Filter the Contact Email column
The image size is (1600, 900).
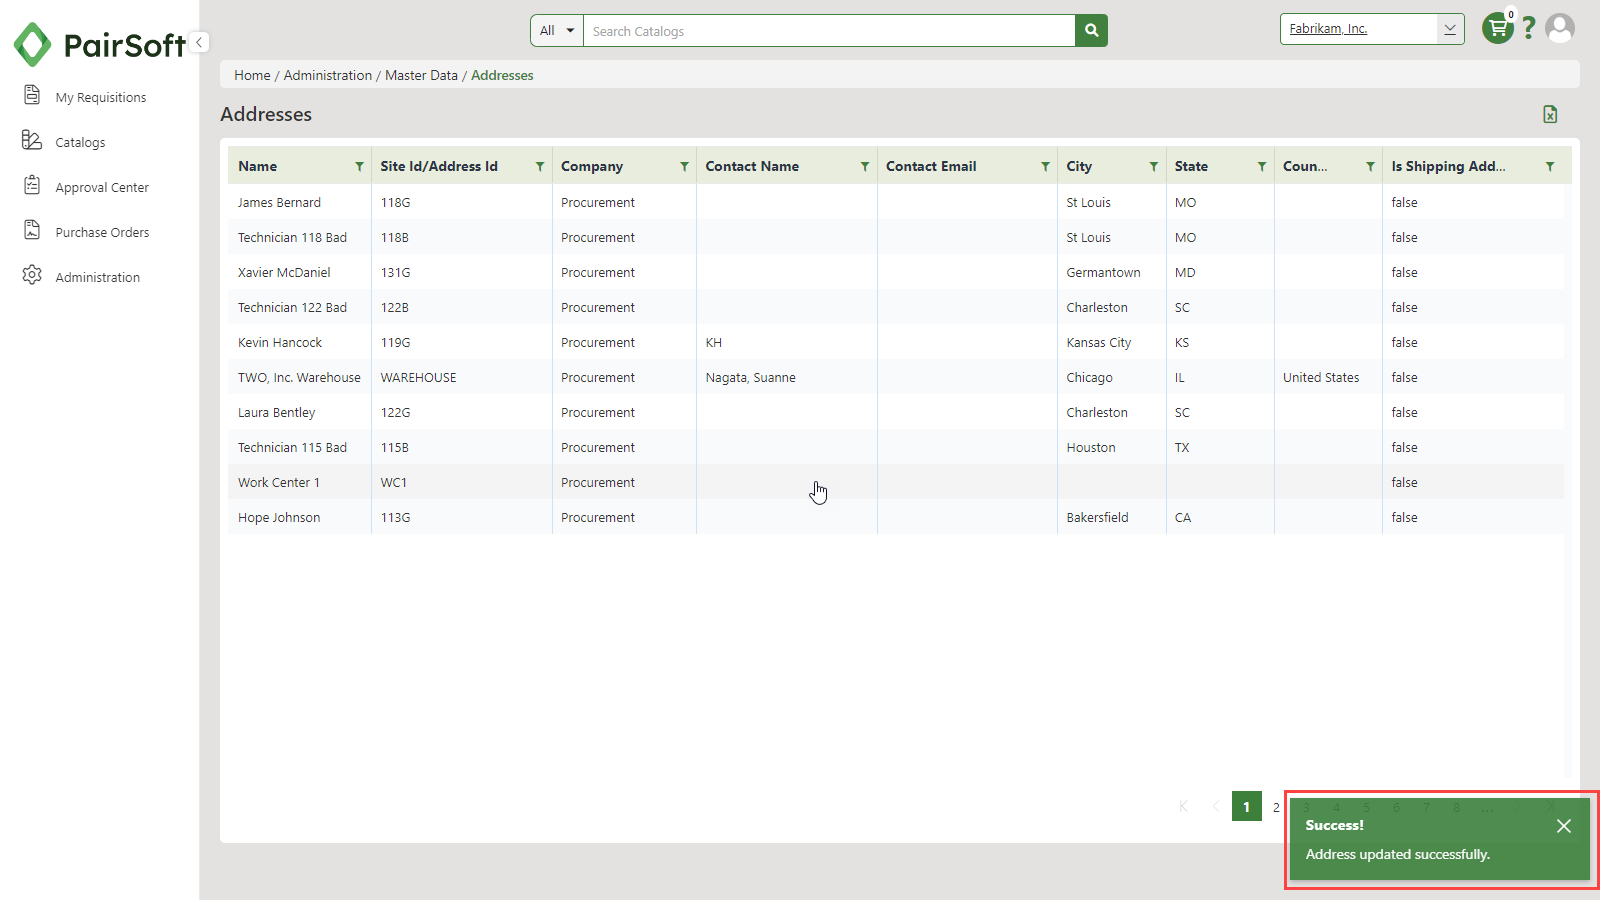tap(1045, 167)
